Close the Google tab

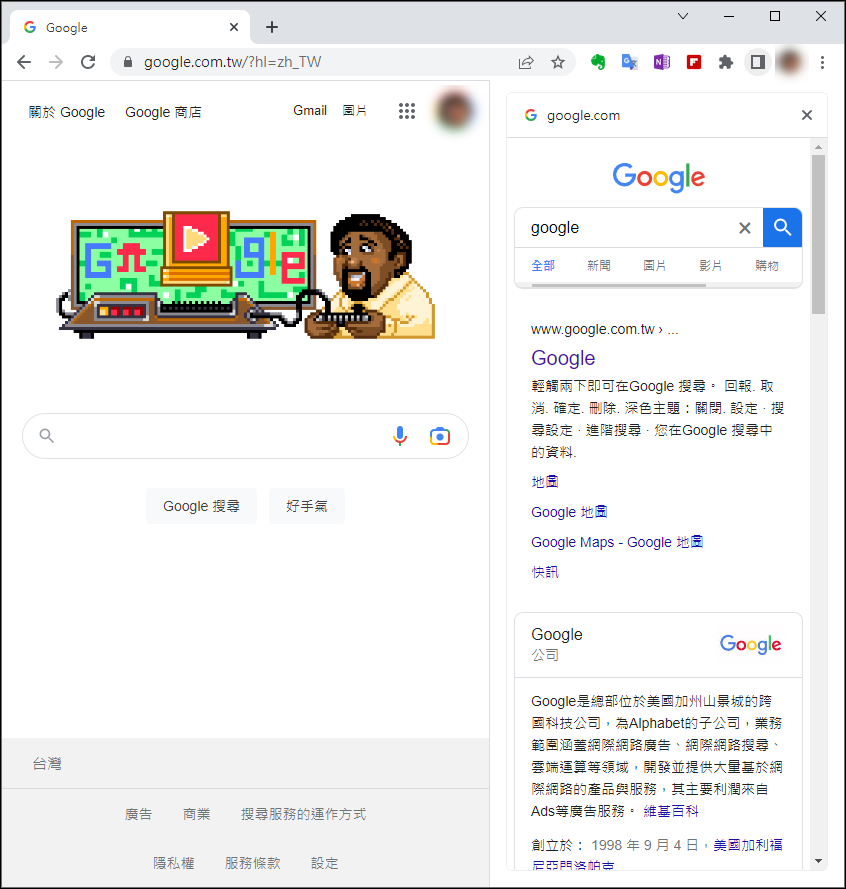(x=234, y=27)
